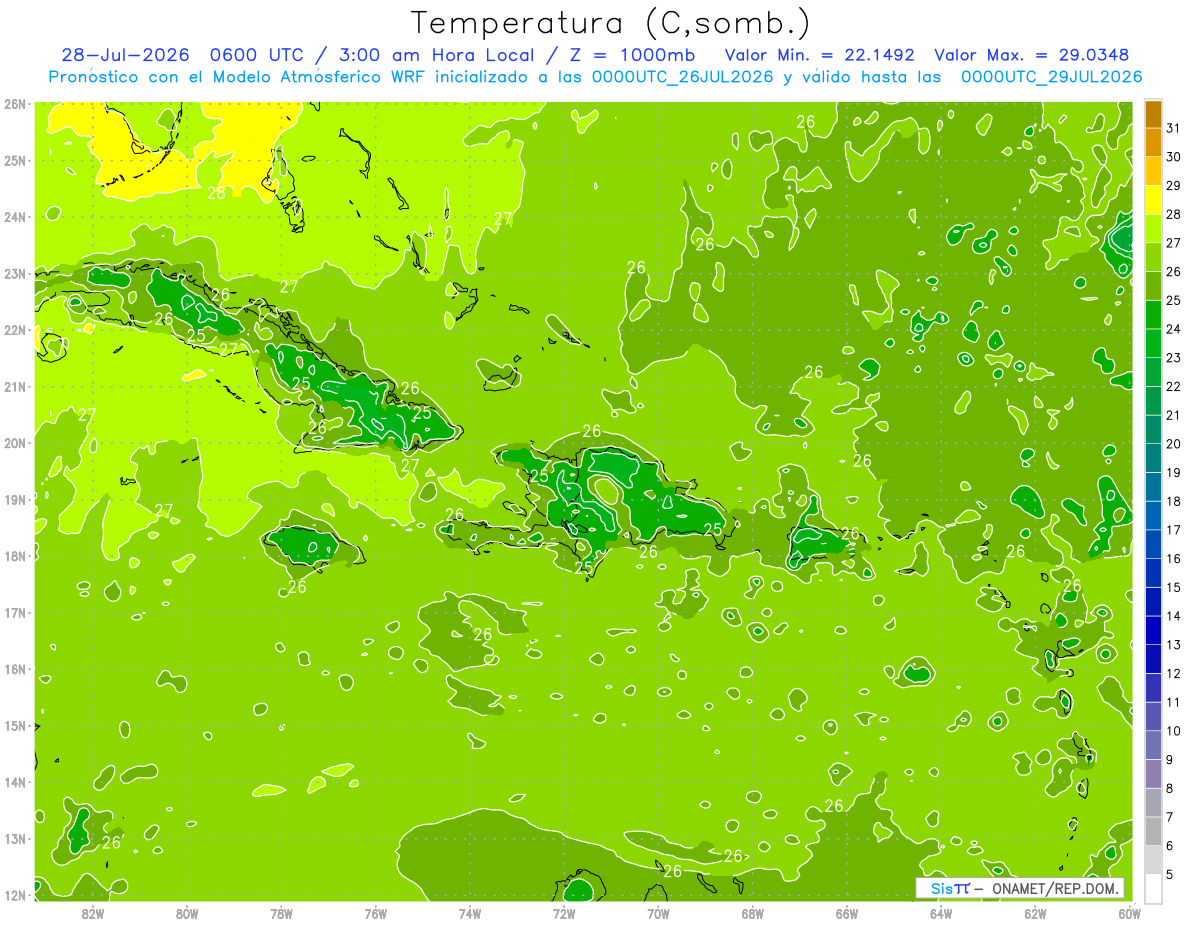Click the legend value '20'
This screenshot has width=1200, height=927.
point(1174,444)
